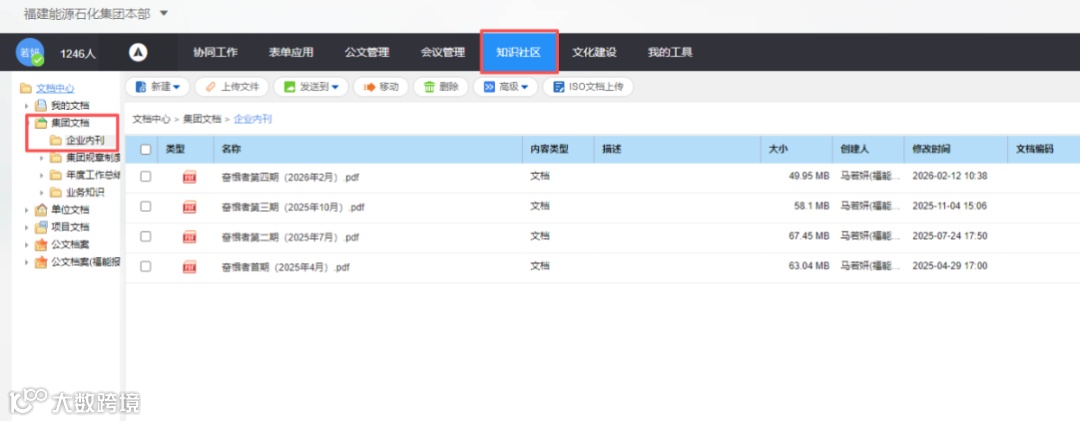Click the PDF icon for the 2026年2月 file

(189, 177)
